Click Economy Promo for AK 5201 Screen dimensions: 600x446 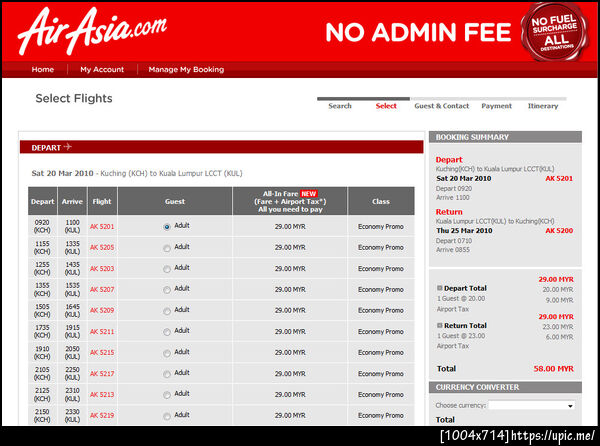pyautogui.click(x=381, y=227)
